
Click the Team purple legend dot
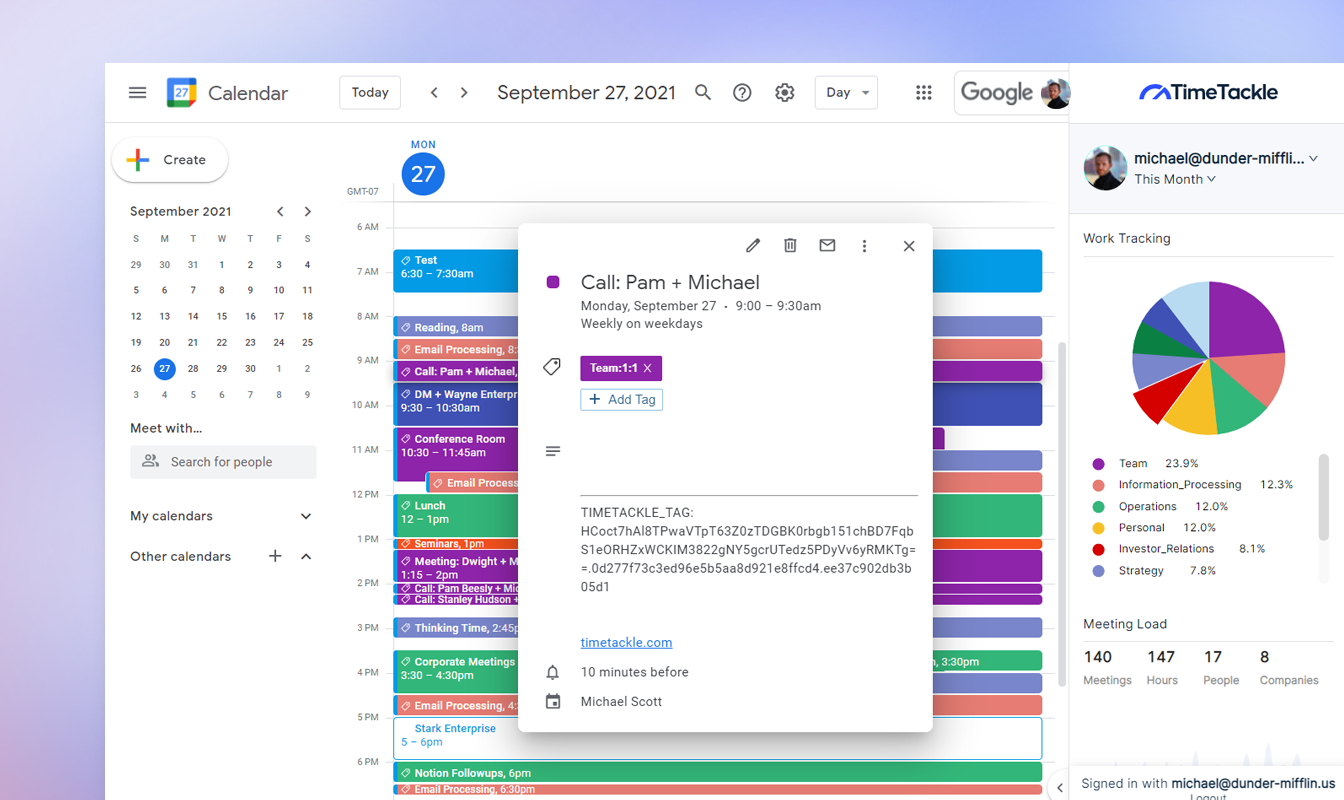point(1098,464)
